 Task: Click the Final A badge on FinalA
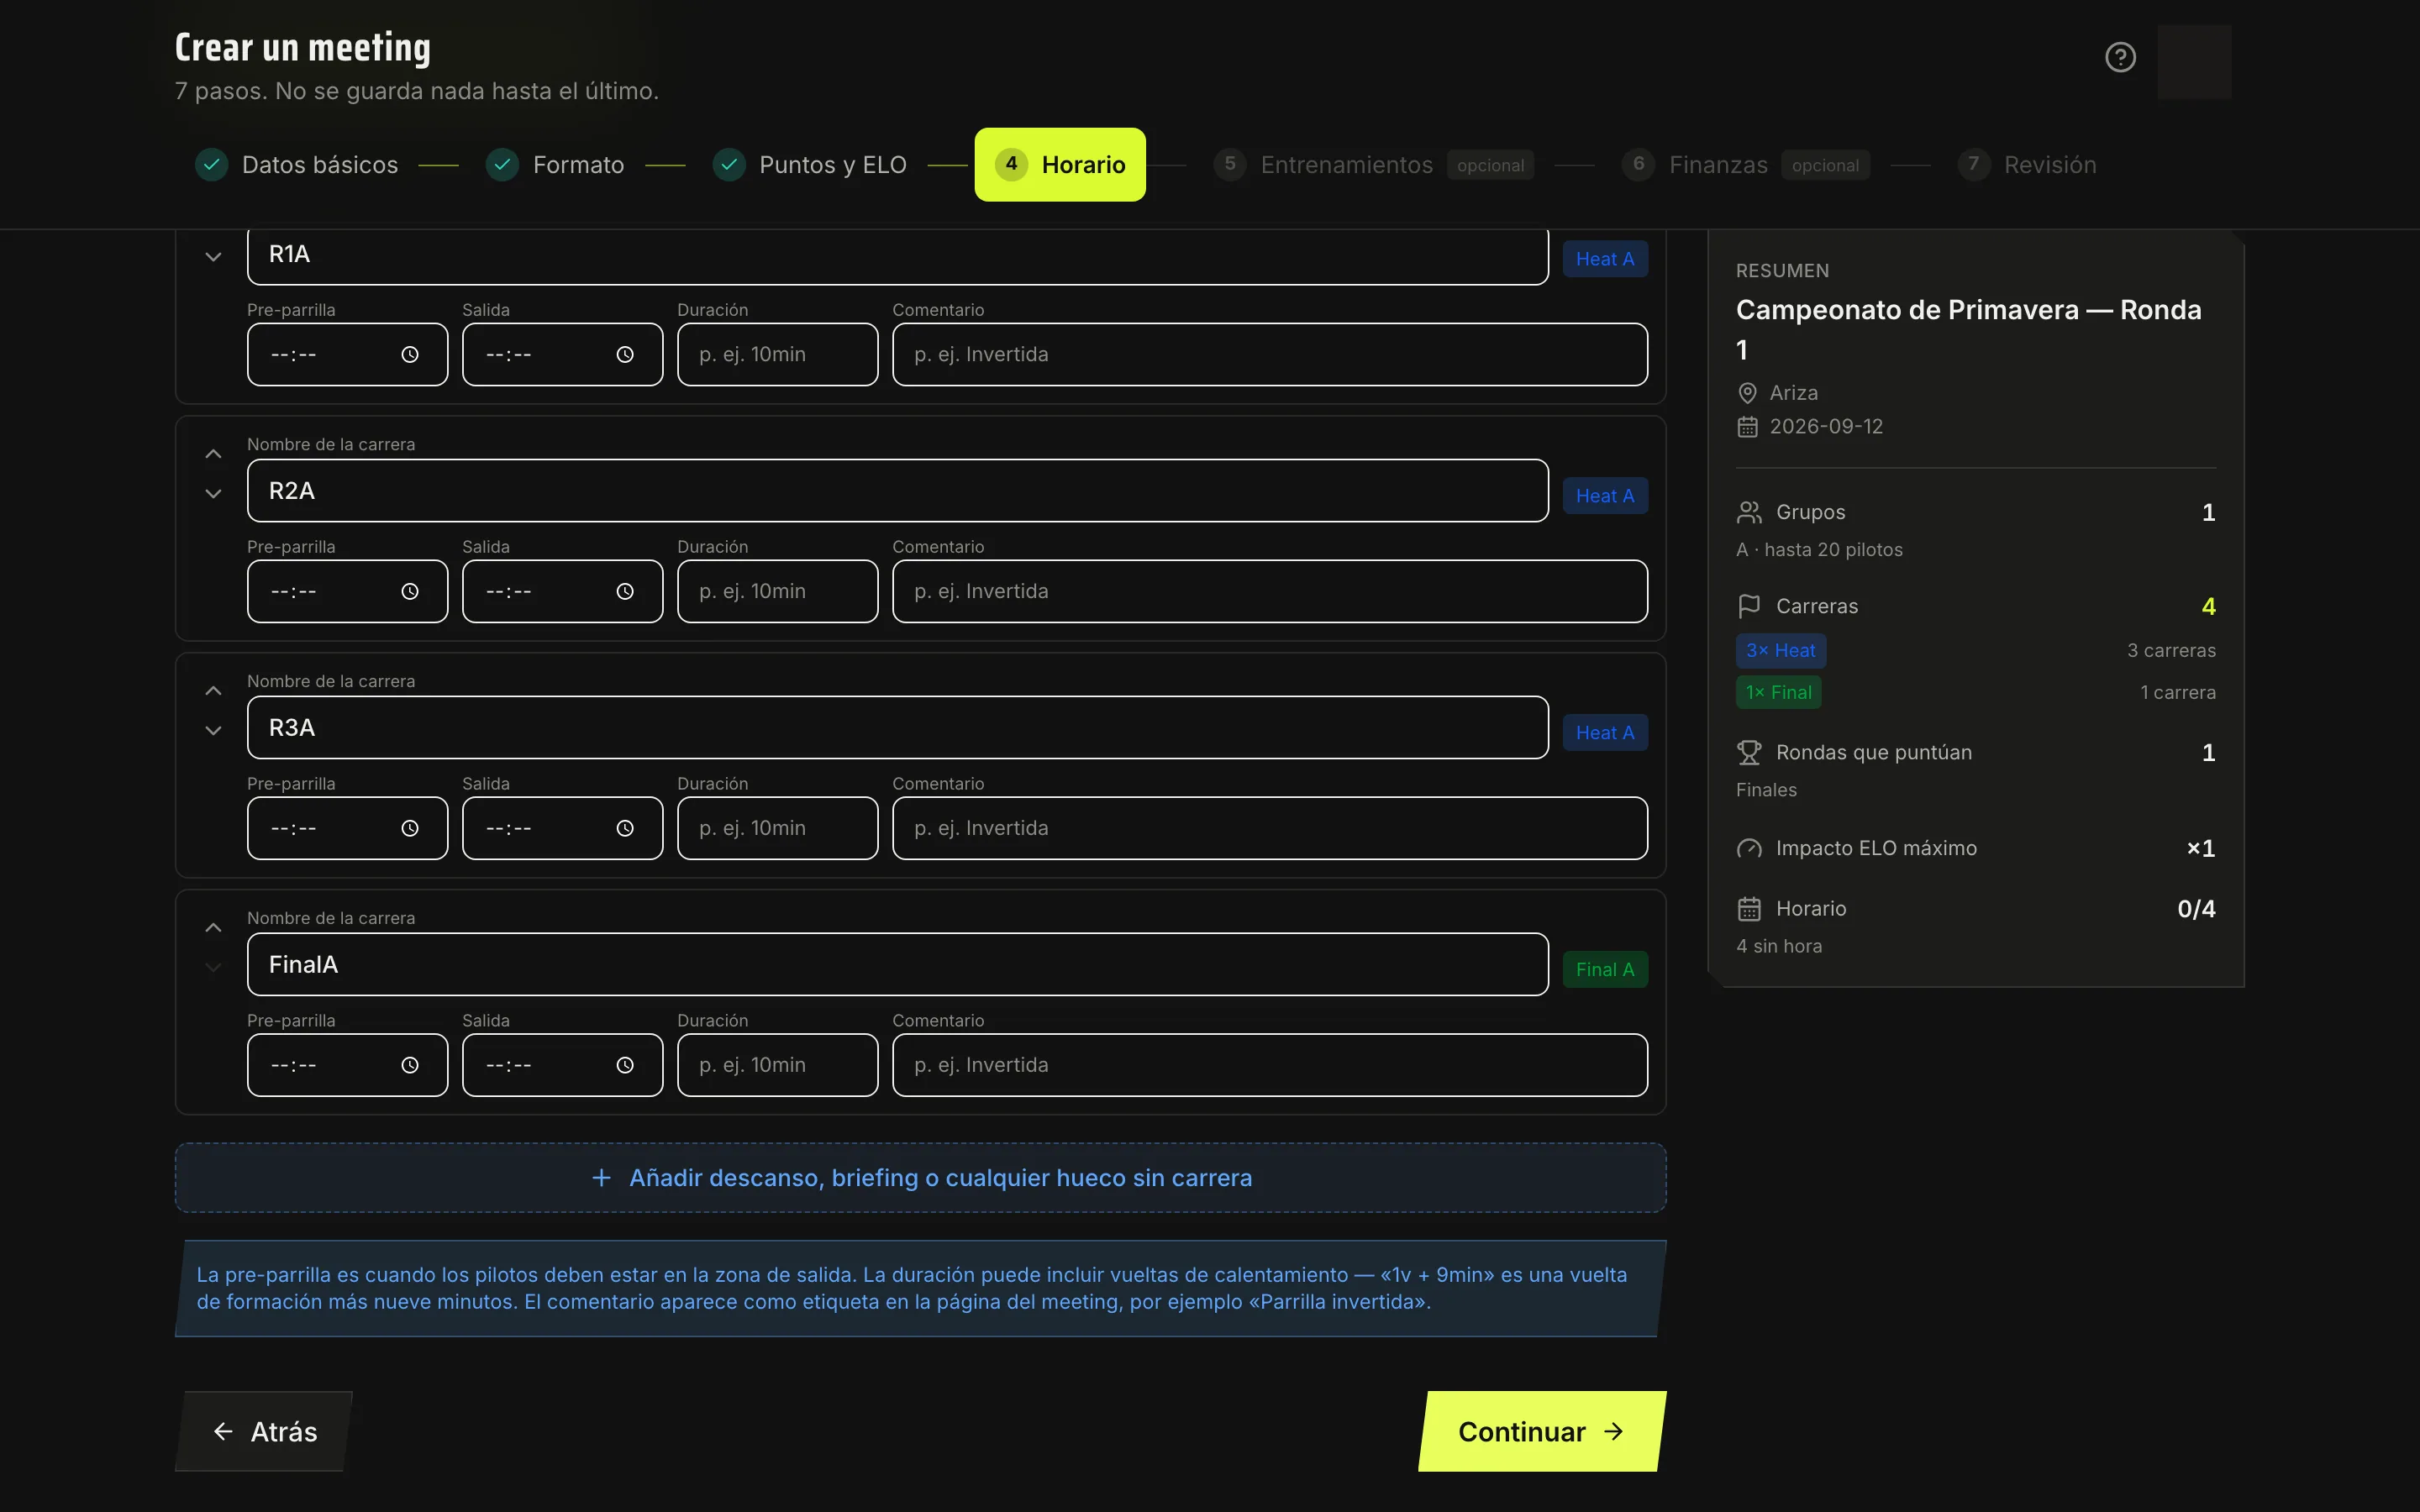pyautogui.click(x=1605, y=969)
